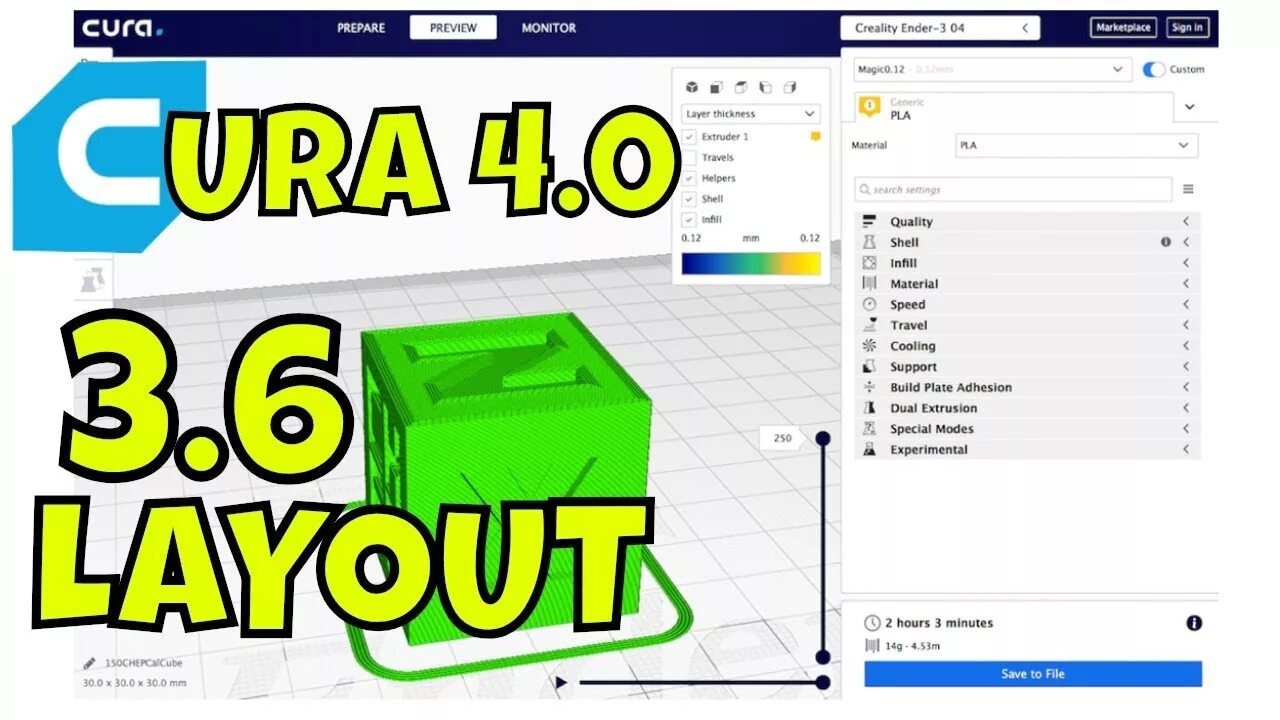This screenshot has height=720, width=1280.
Task: Click the Build Plate Adhesion icon
Action: (x=869, y=387)
